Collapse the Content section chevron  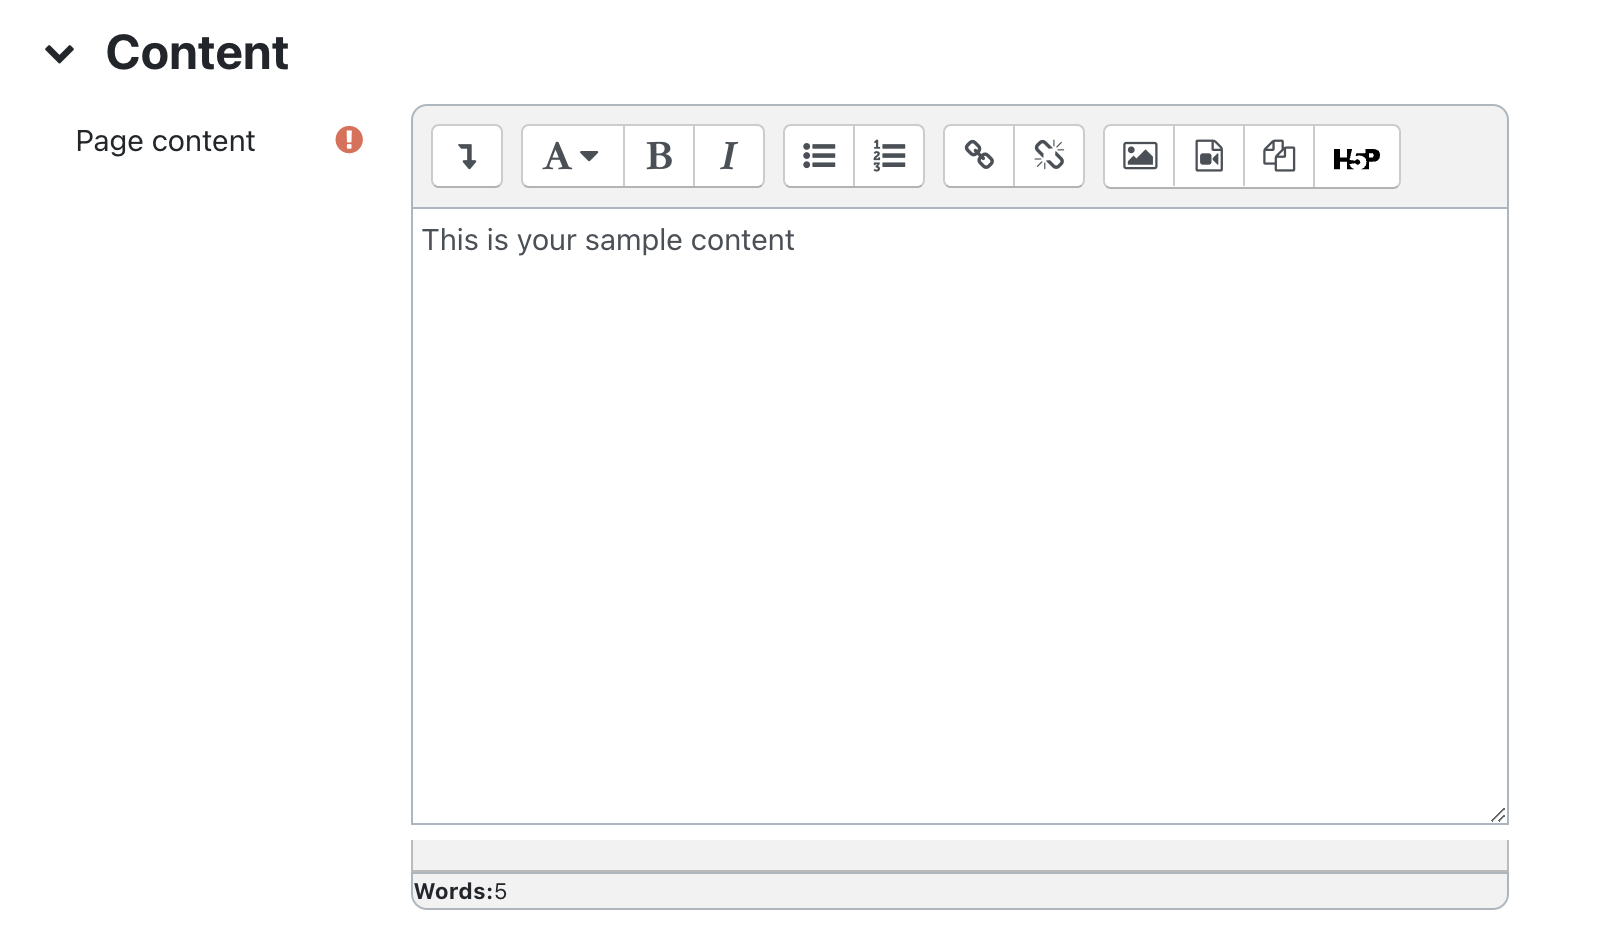pos(60,54)
